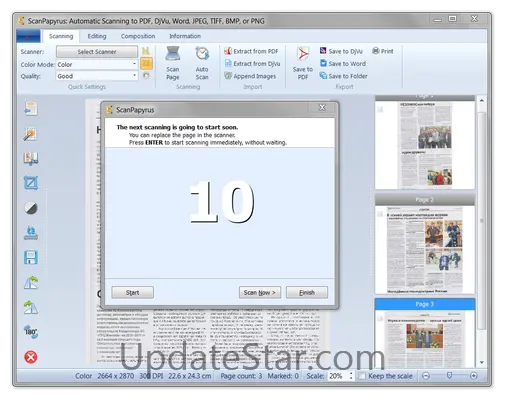Select the magic wand tool in the sidebar
The width and height of the screenshot is (505, 400).
(x=31, y=134)
